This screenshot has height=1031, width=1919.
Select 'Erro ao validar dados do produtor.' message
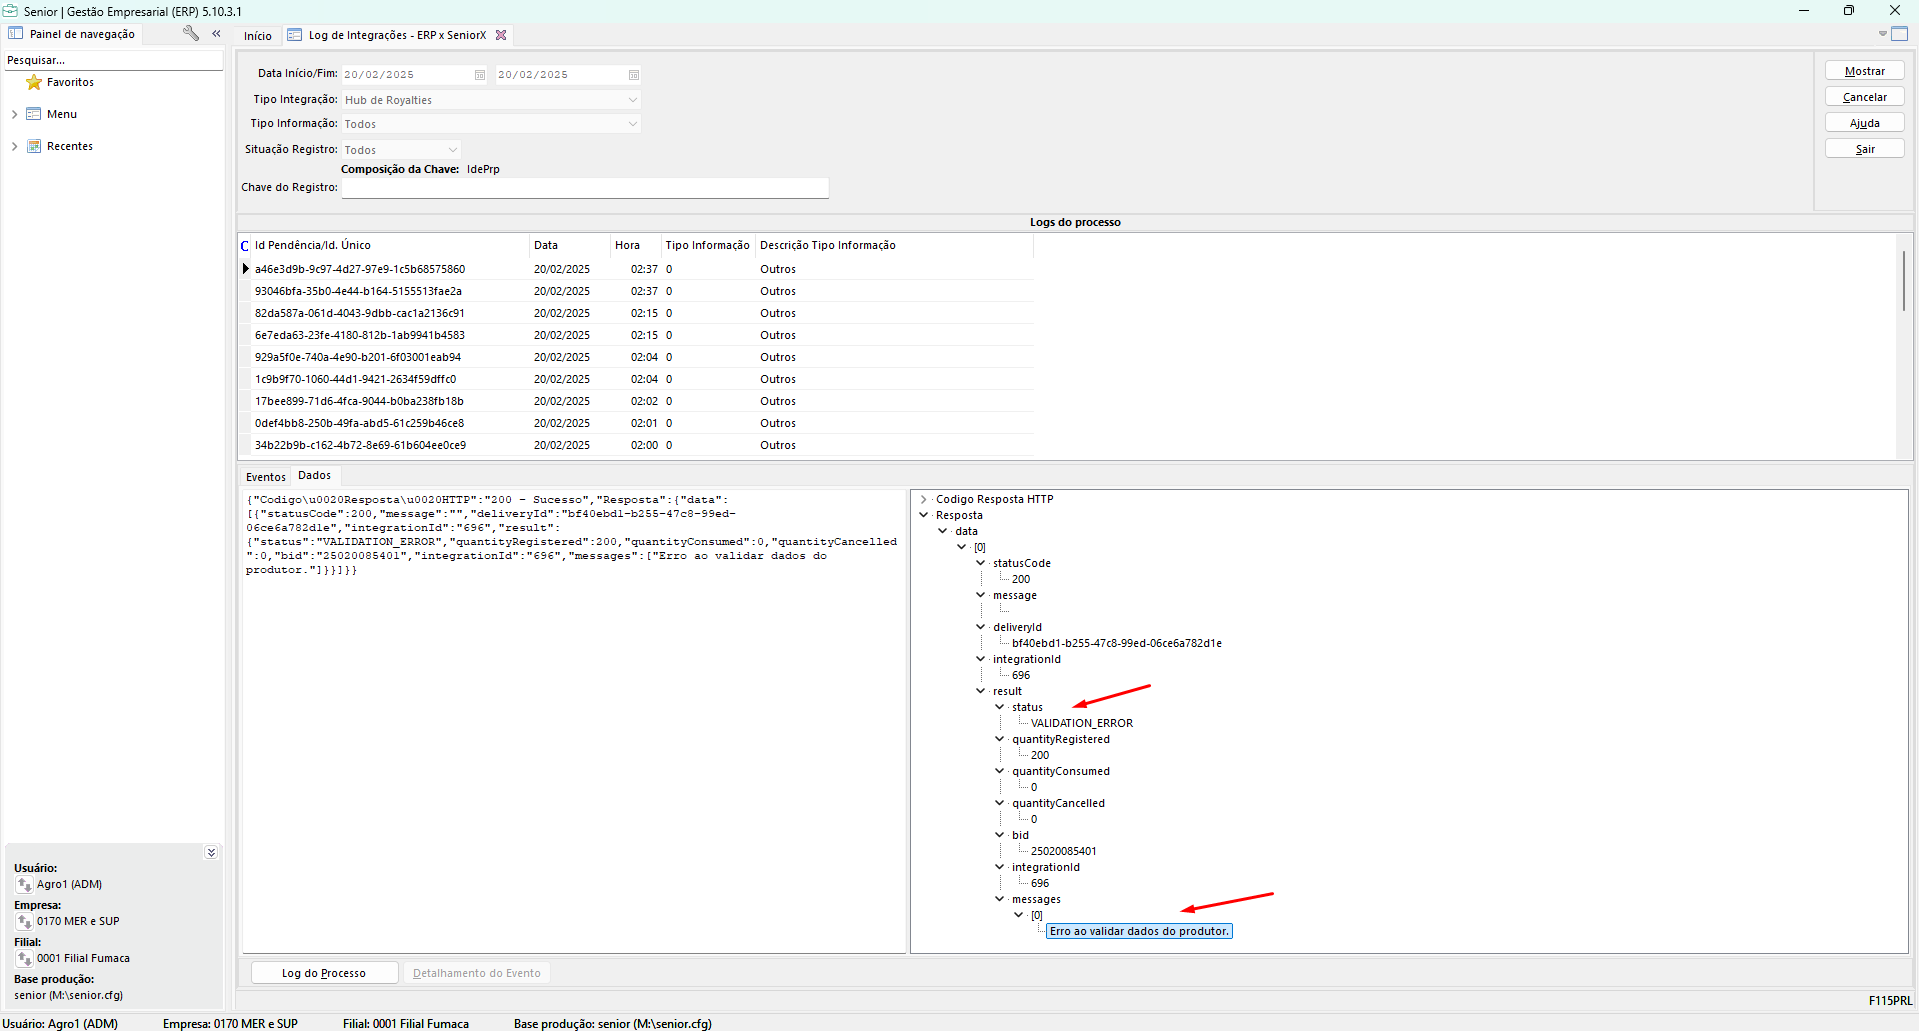(x=1139, y=931)
